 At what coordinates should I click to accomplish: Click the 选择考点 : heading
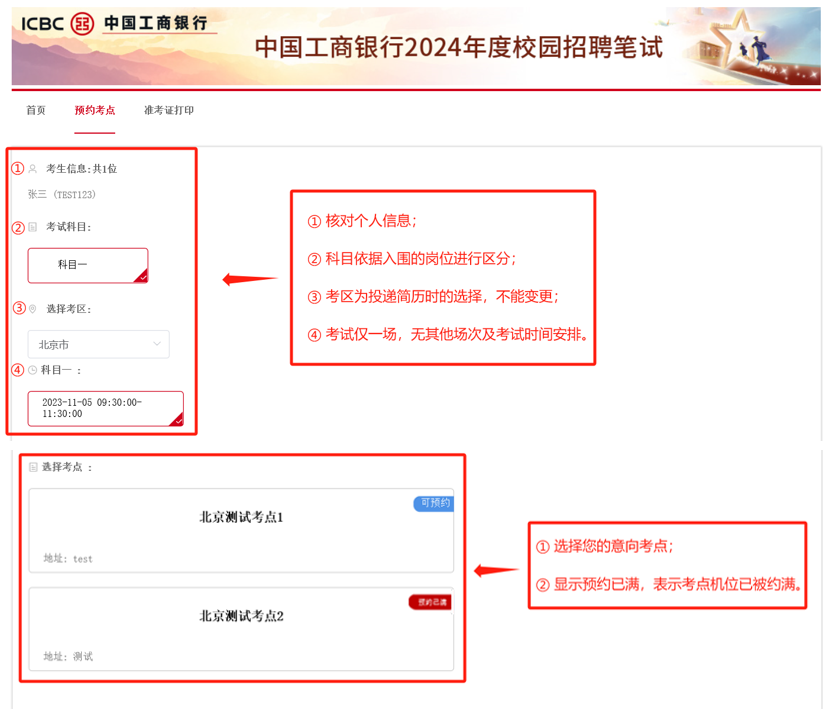point(67,467)
